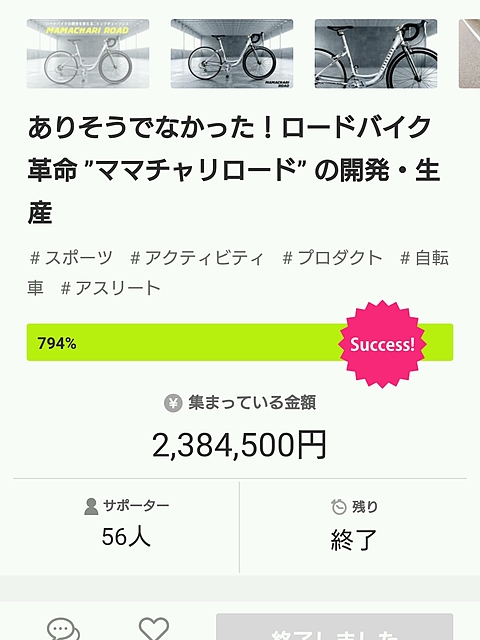Click the 56人 supporter count
The image size is (480, 640).
126,537
